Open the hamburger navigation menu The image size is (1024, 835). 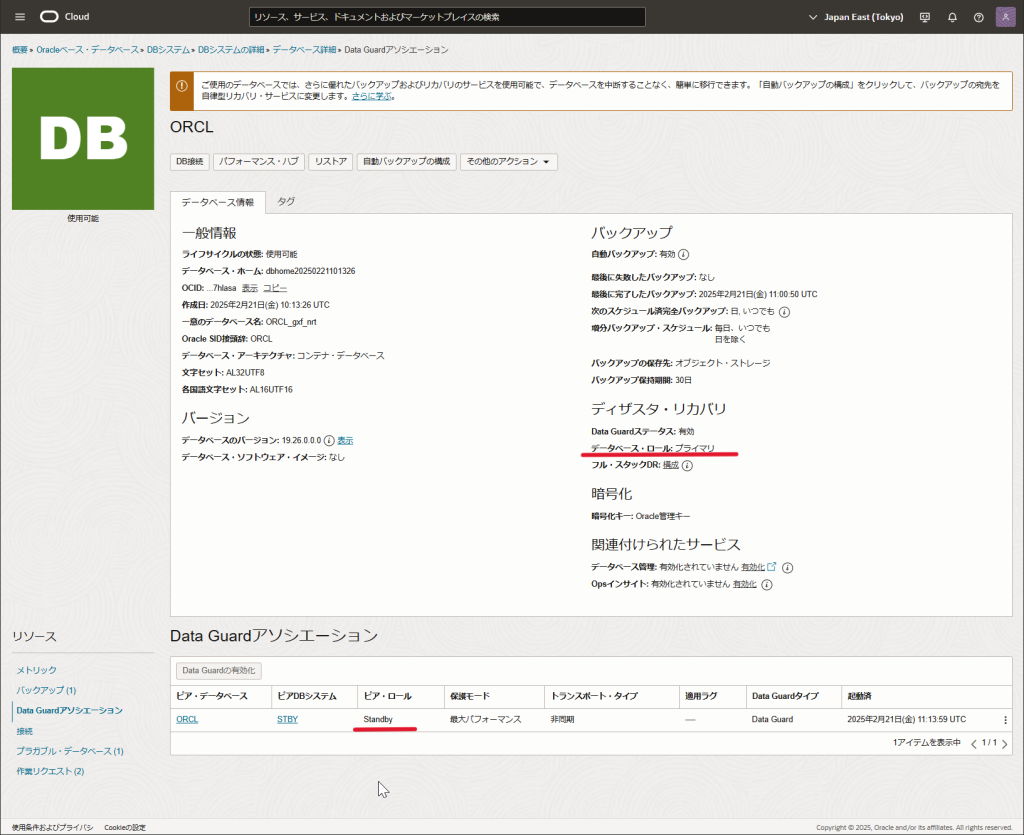coord(20,17)
